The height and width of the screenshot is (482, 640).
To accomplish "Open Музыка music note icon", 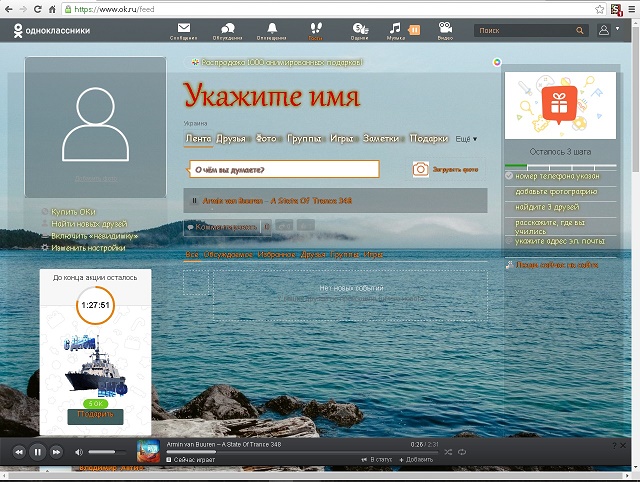I will point(395,31).
